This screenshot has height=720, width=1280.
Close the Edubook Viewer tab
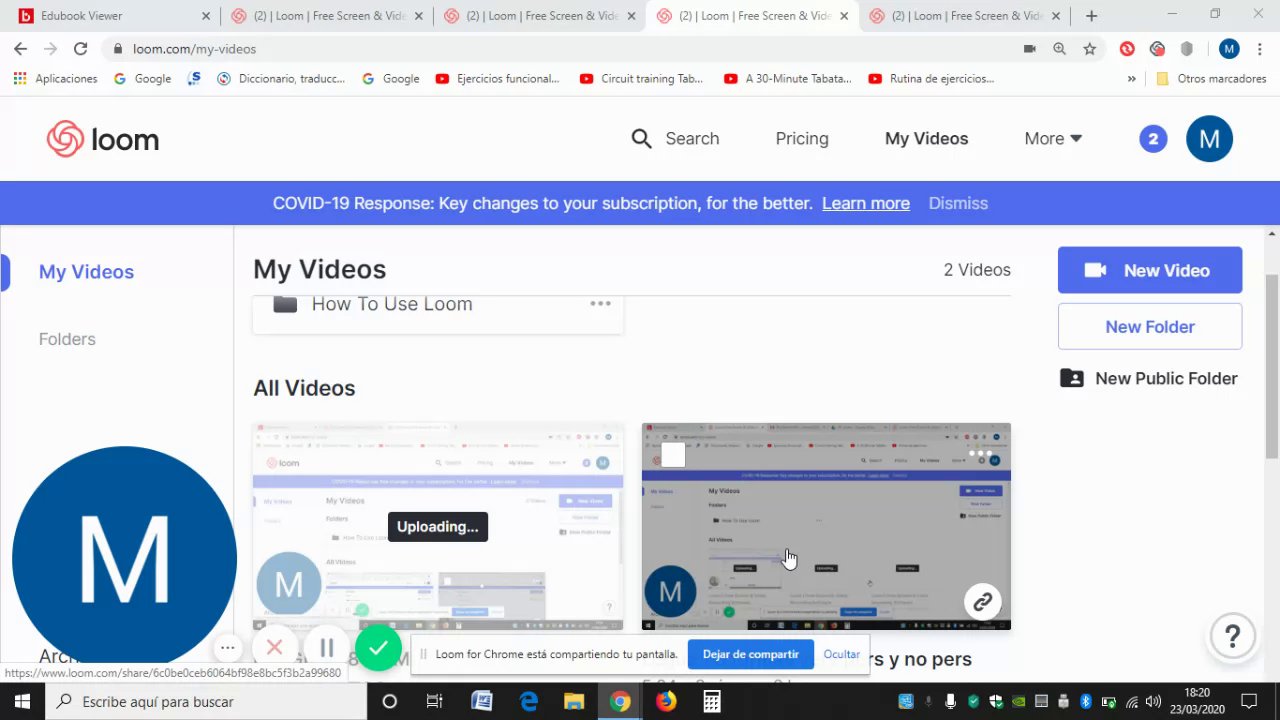point(207,16)
